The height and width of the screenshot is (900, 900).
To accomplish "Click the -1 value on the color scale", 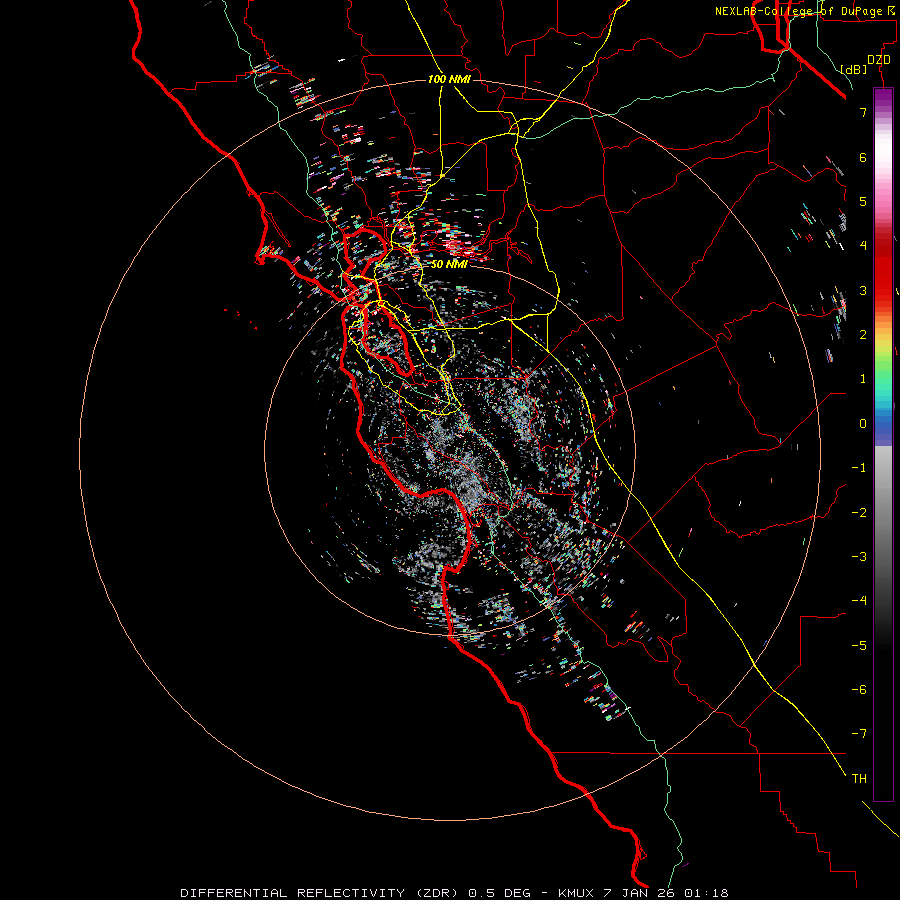I will pos(859,468).
